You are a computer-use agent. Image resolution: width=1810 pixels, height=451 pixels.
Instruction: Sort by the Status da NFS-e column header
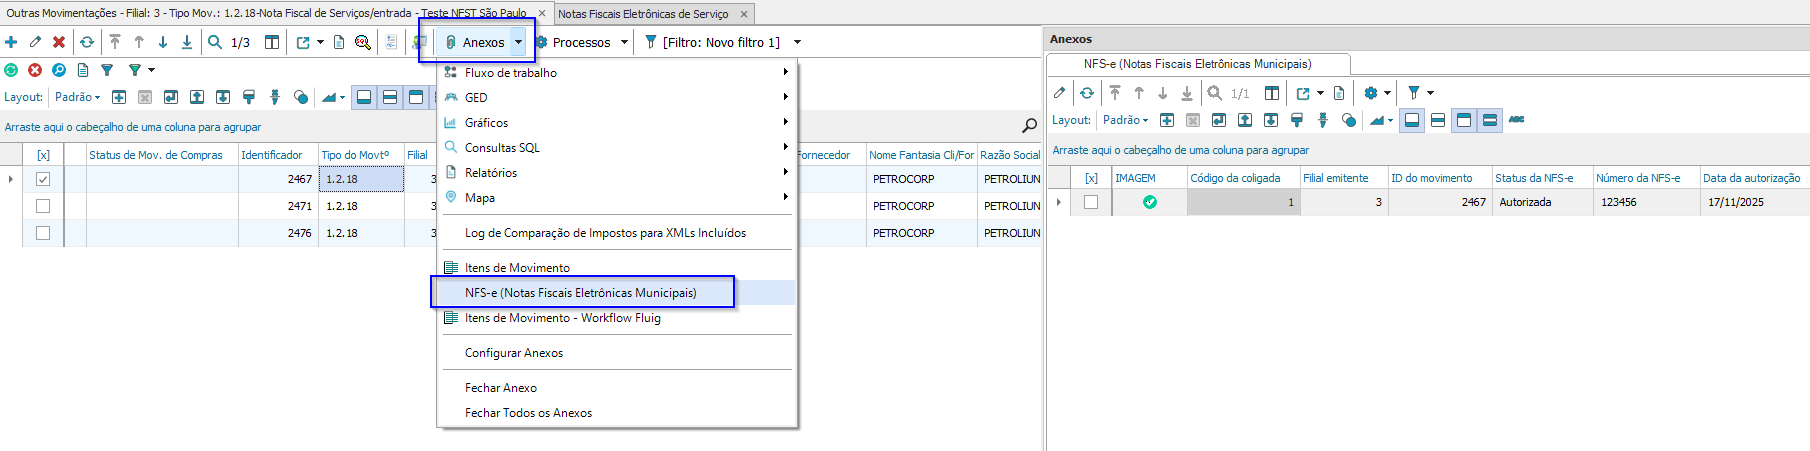[1534, 178]
